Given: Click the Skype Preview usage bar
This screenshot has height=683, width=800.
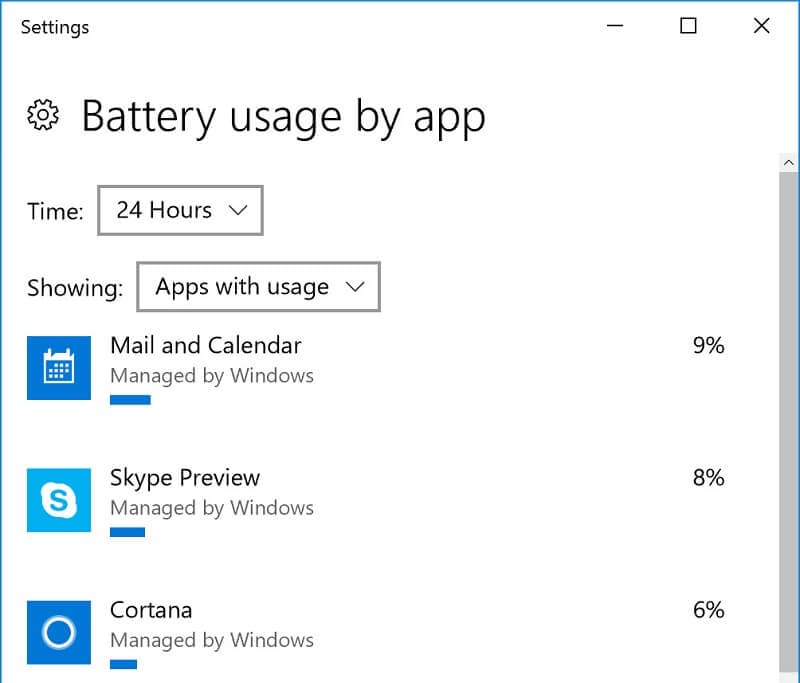Looking at the screenshot, I should point(128,533).
